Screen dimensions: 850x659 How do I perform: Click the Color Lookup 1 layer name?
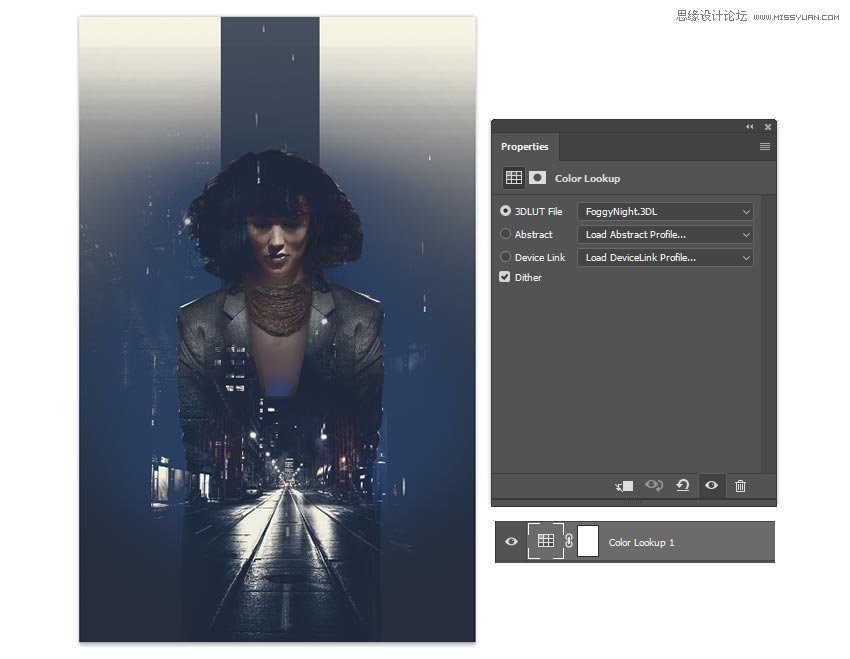[x=641, y=542]
